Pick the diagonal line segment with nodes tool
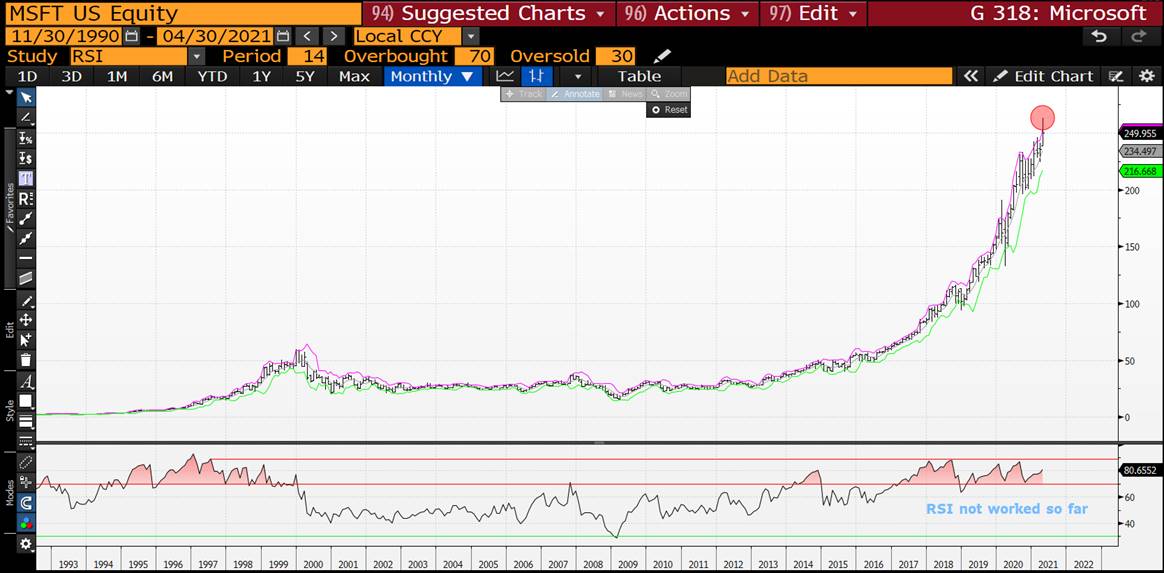The width and height of the screenshot is (1164, 573). click(26, 218)
